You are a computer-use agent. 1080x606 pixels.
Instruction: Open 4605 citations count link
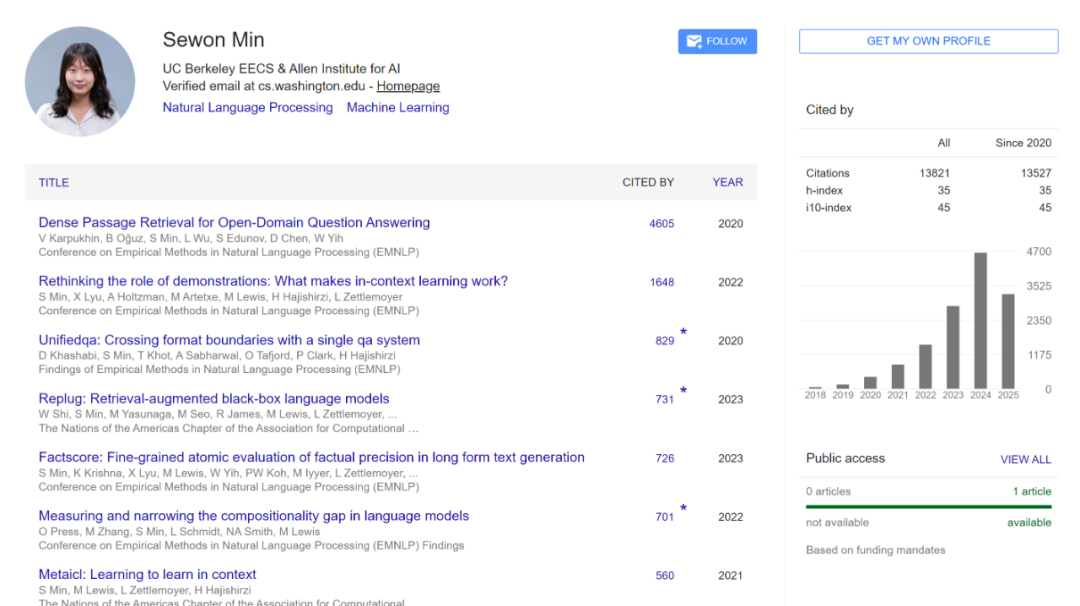pos(661,224)
